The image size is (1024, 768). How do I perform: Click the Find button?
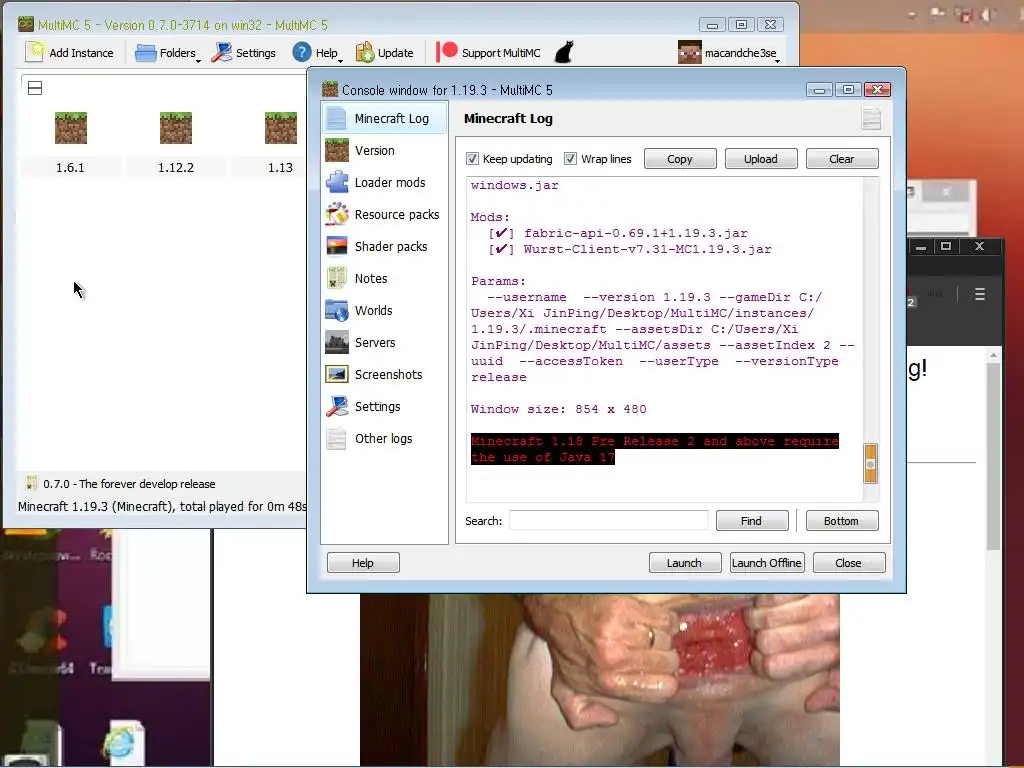(x=752, y=520)
